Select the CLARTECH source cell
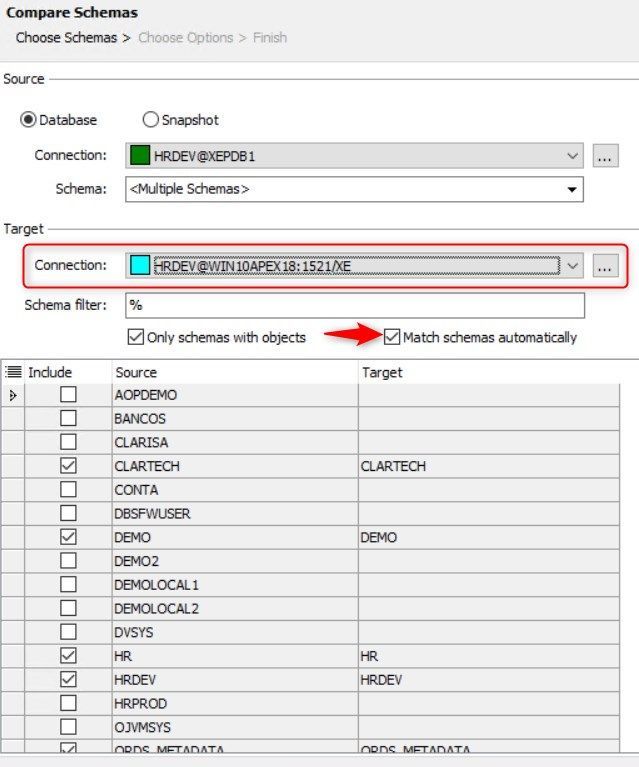Screen dimensions: 639x767 (235, 466)
